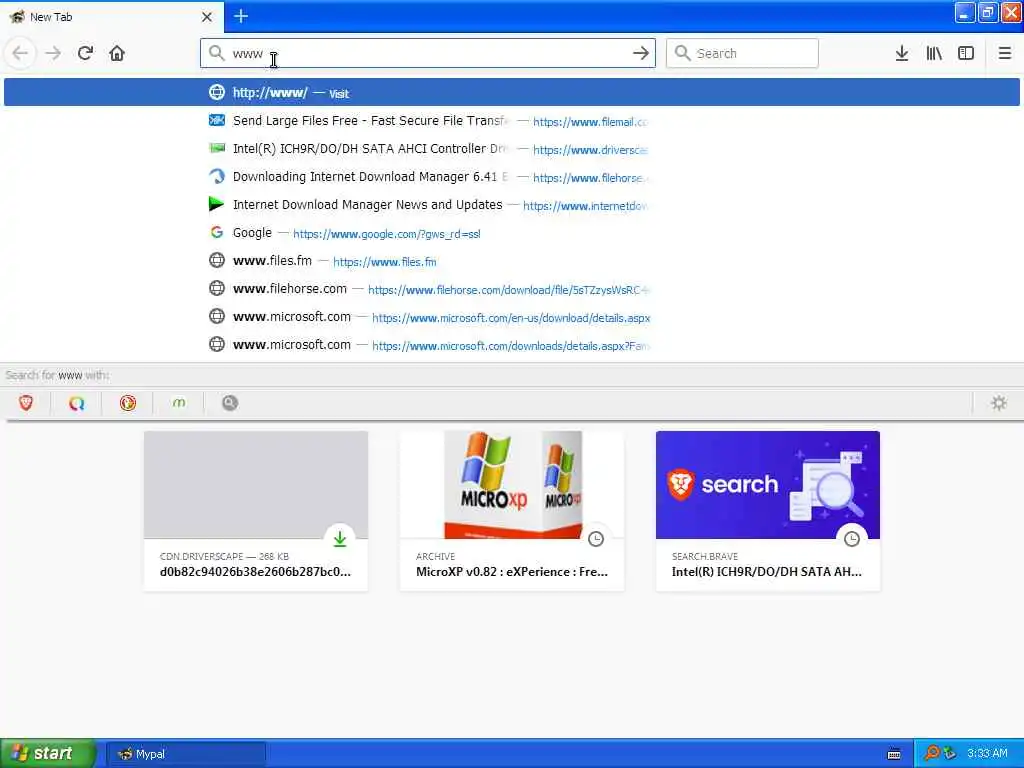This screenshot has width=1024, height=768.
Task: Reload the current page
Action: (85, 53)
